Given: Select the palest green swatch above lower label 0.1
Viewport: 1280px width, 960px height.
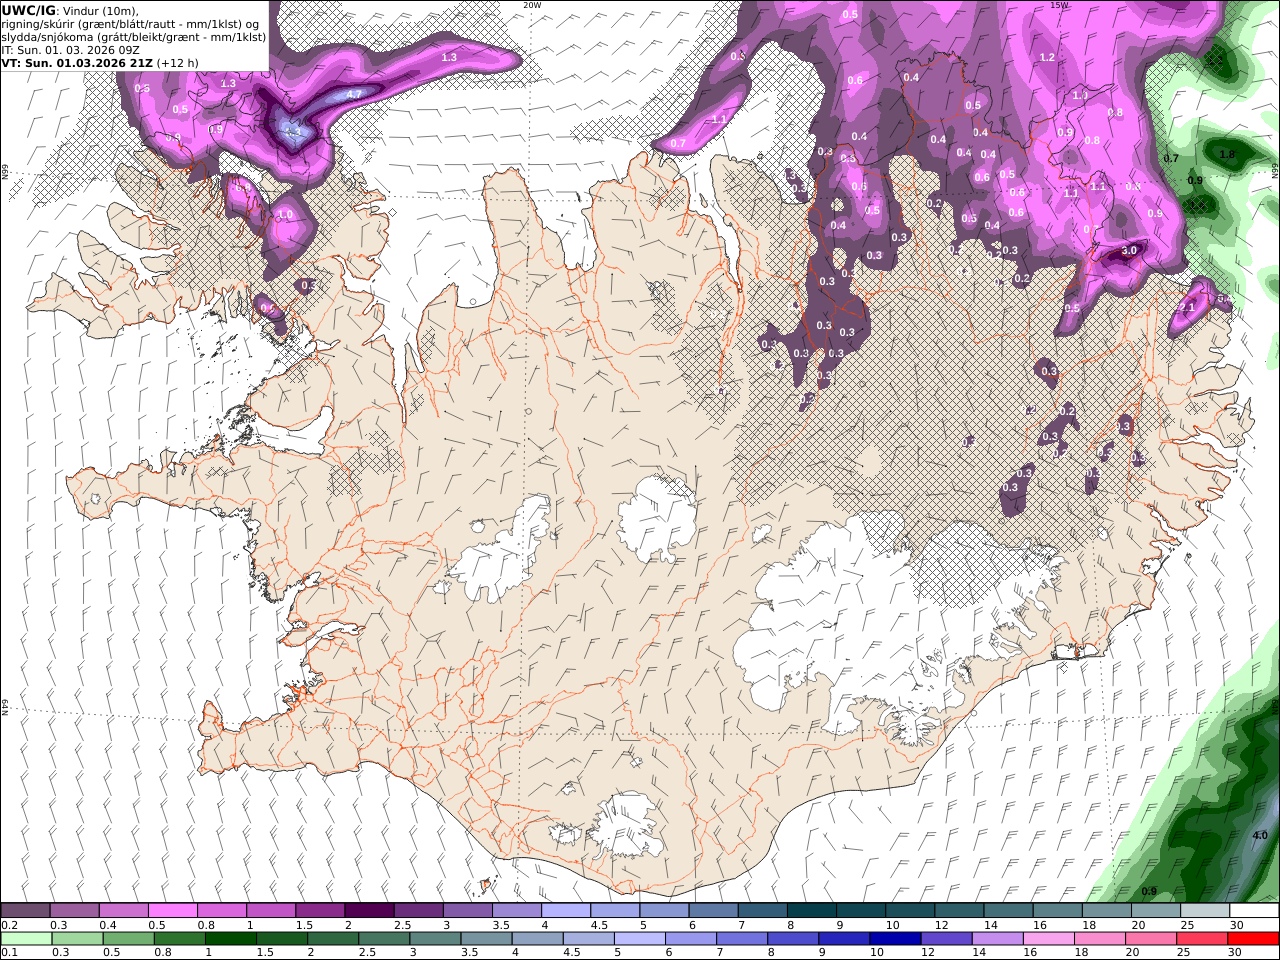Looking at the screenshot, I should pos(26,939).
